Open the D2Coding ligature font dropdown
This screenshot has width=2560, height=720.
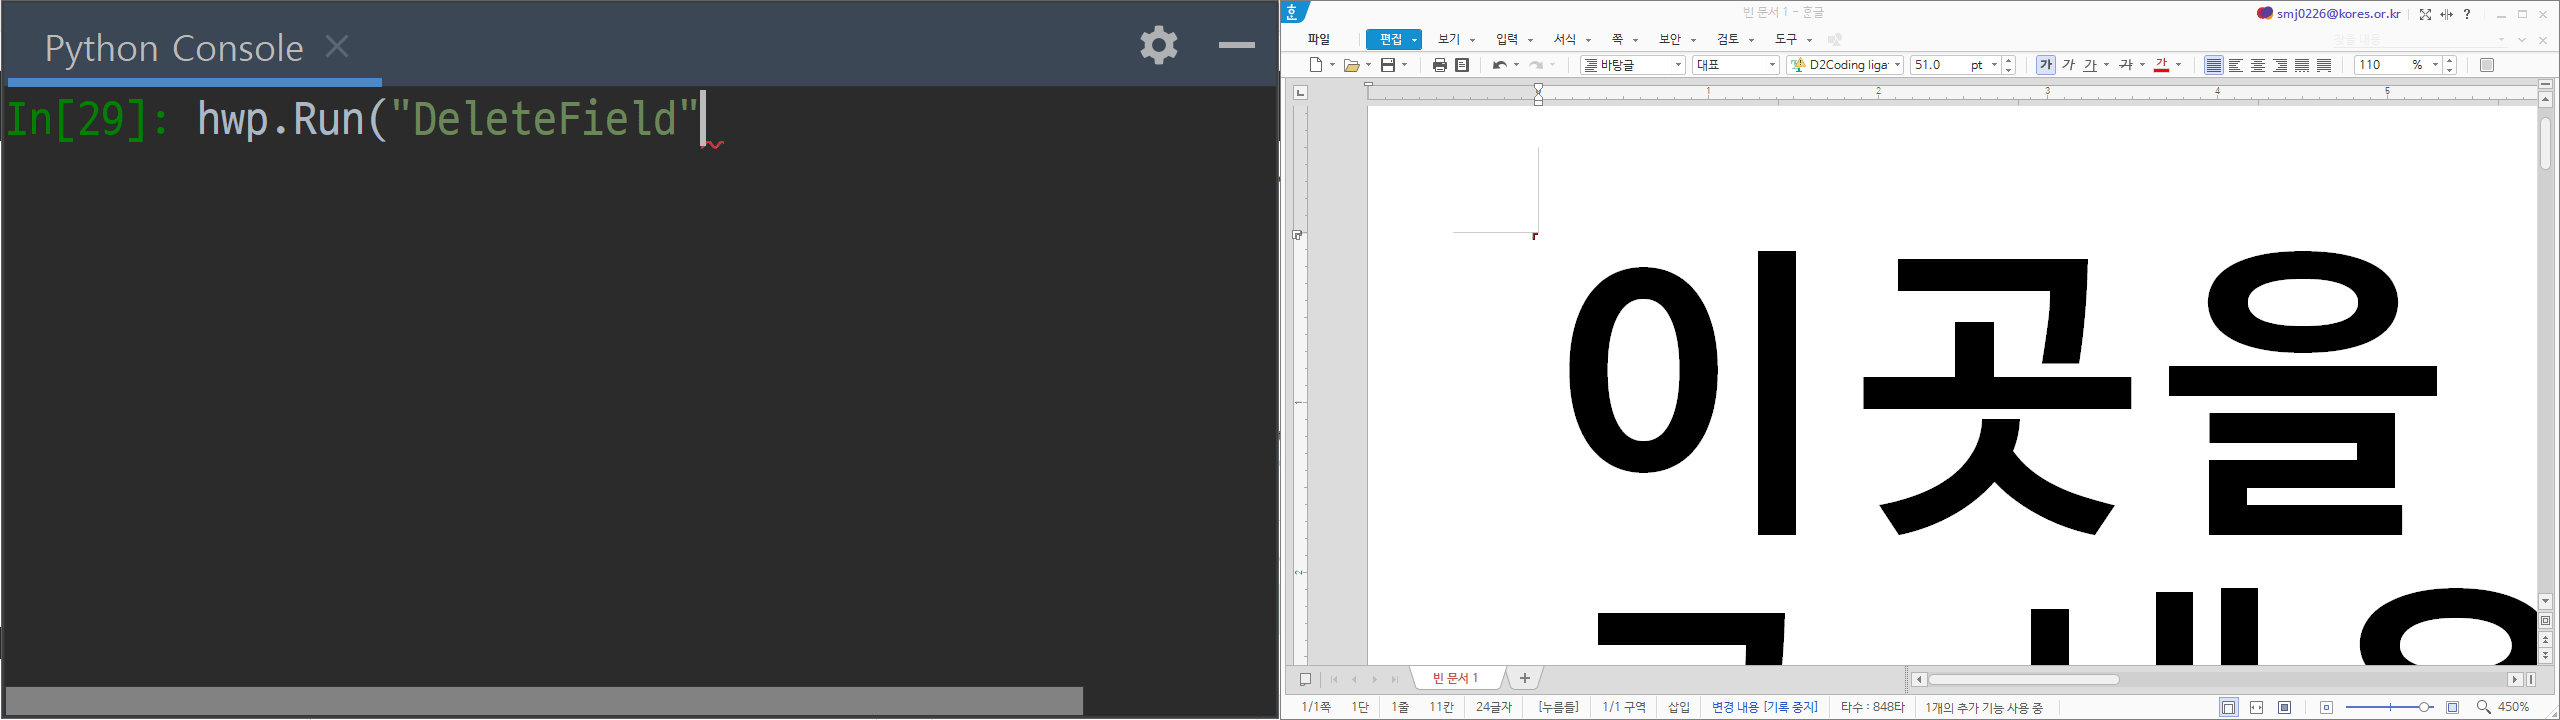(1845, 65)
